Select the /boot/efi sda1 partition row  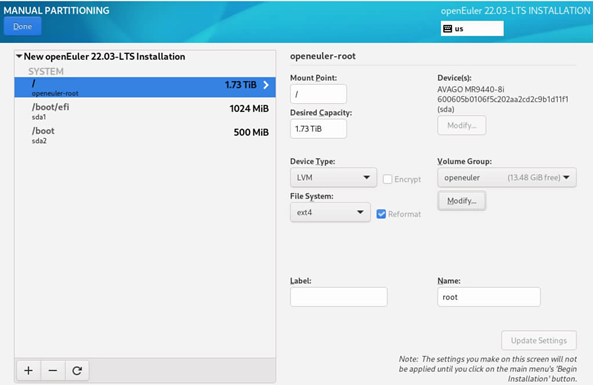145,111
